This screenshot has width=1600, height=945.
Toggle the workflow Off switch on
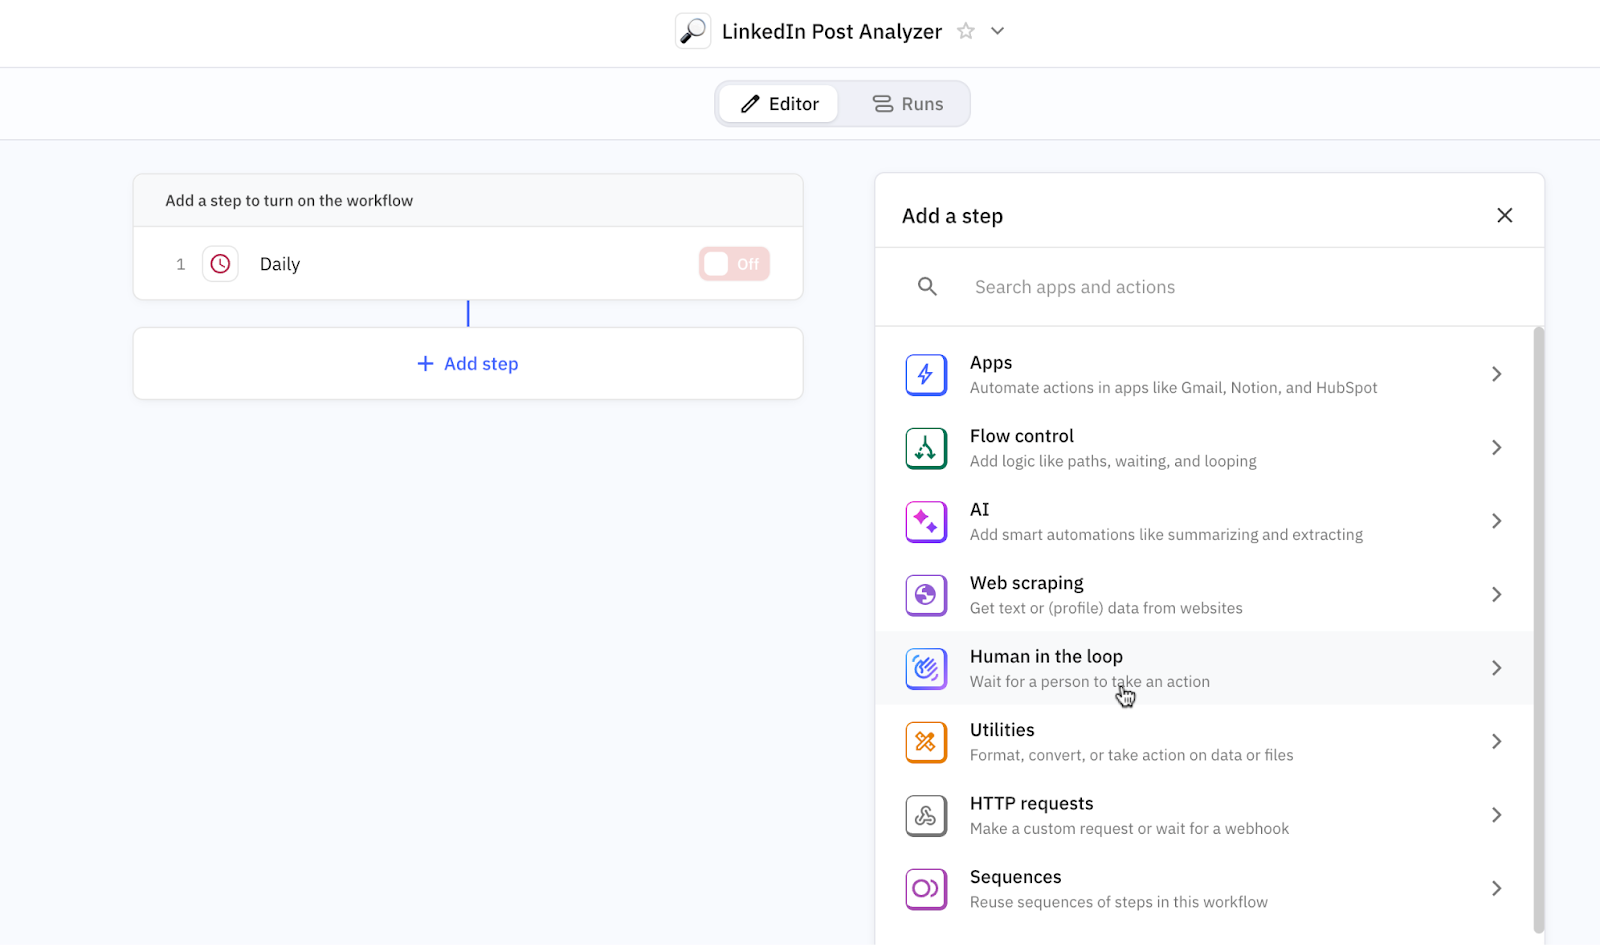coord(734,264)
